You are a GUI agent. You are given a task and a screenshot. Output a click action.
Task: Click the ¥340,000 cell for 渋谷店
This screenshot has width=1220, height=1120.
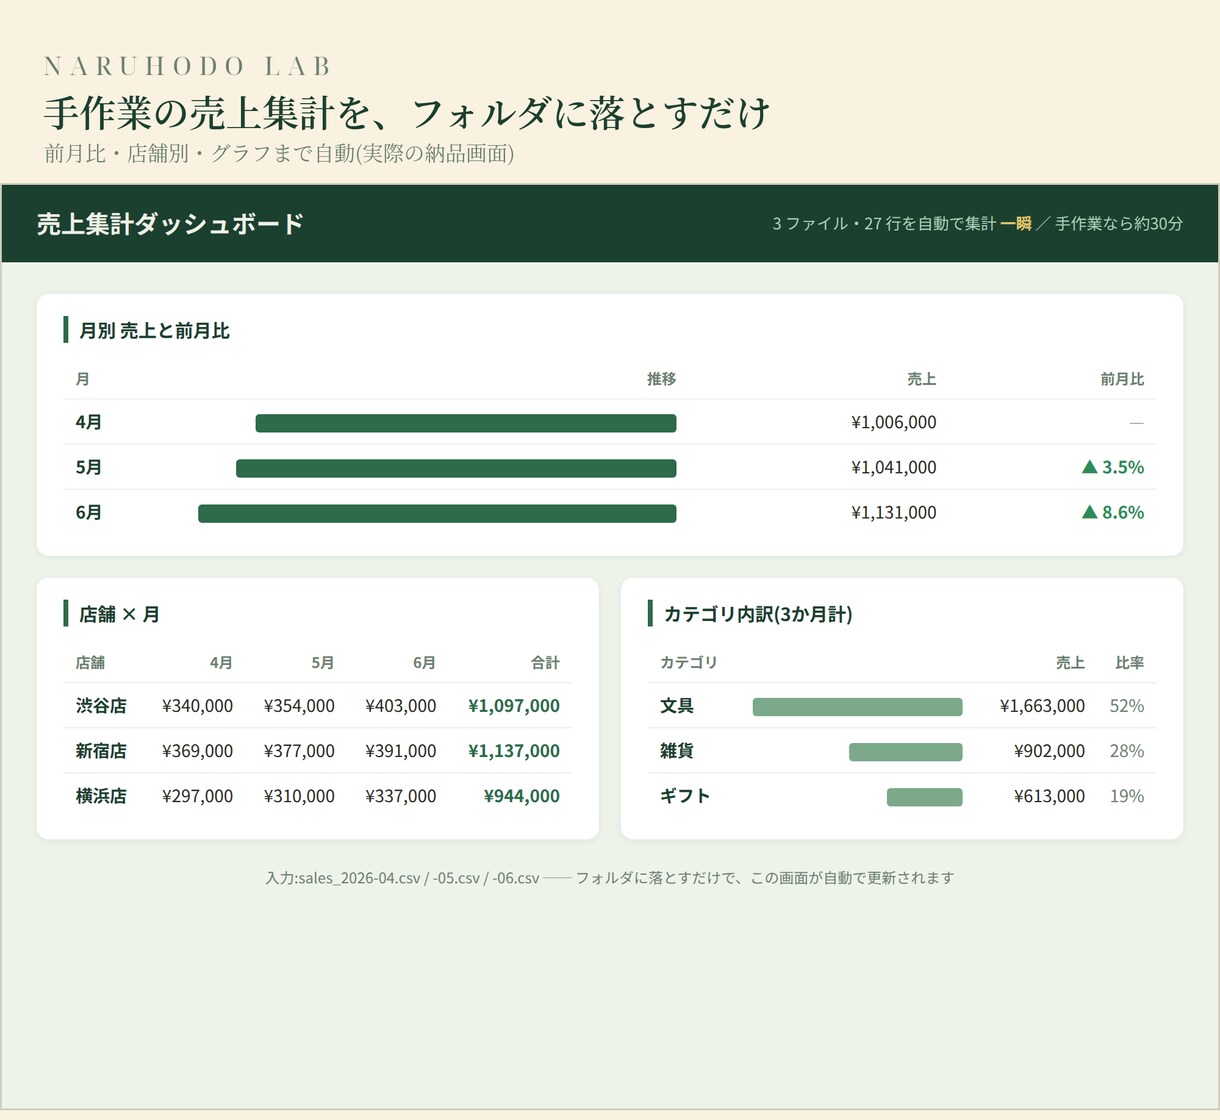pyautogui.click(x=197, y=705)
